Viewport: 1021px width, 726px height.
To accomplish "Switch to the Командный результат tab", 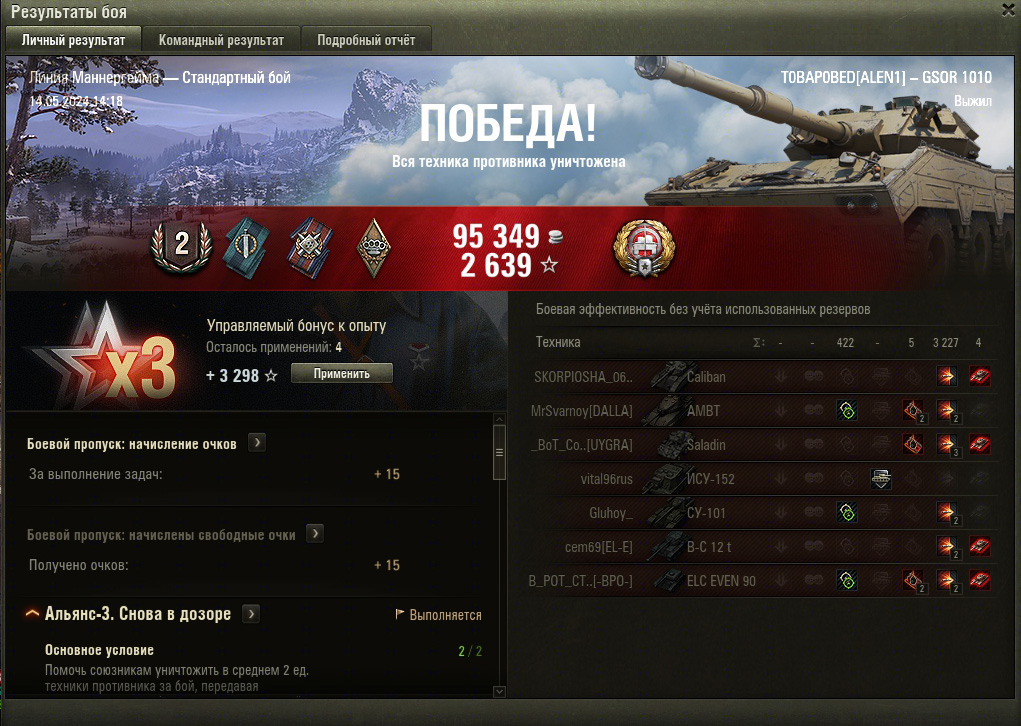I will (221, 40).
